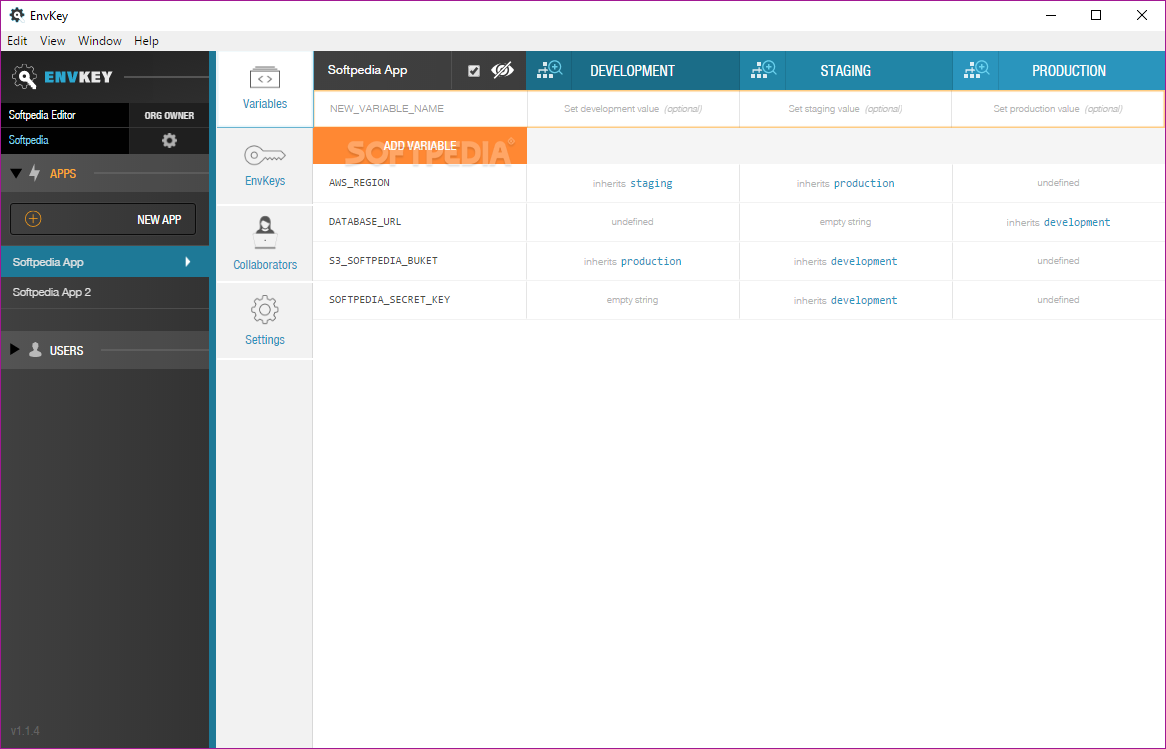Open the app Settings tab
The height and width of the screenshot is (749, 1166).
tap(265, 321)
